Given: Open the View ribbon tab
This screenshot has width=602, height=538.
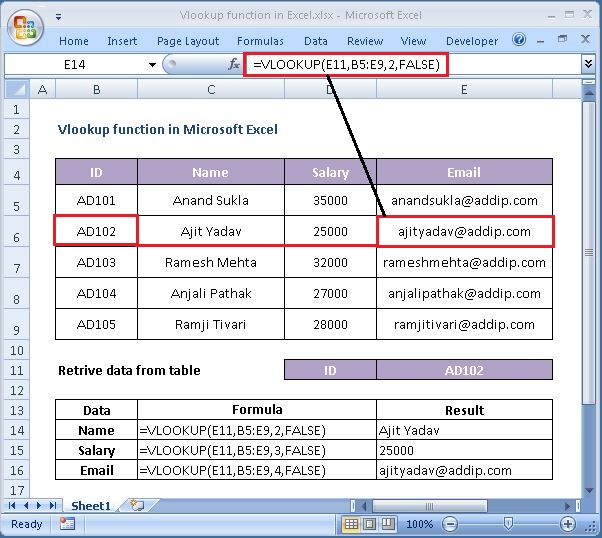Looking at the screenshot, I should click(413, 41).
